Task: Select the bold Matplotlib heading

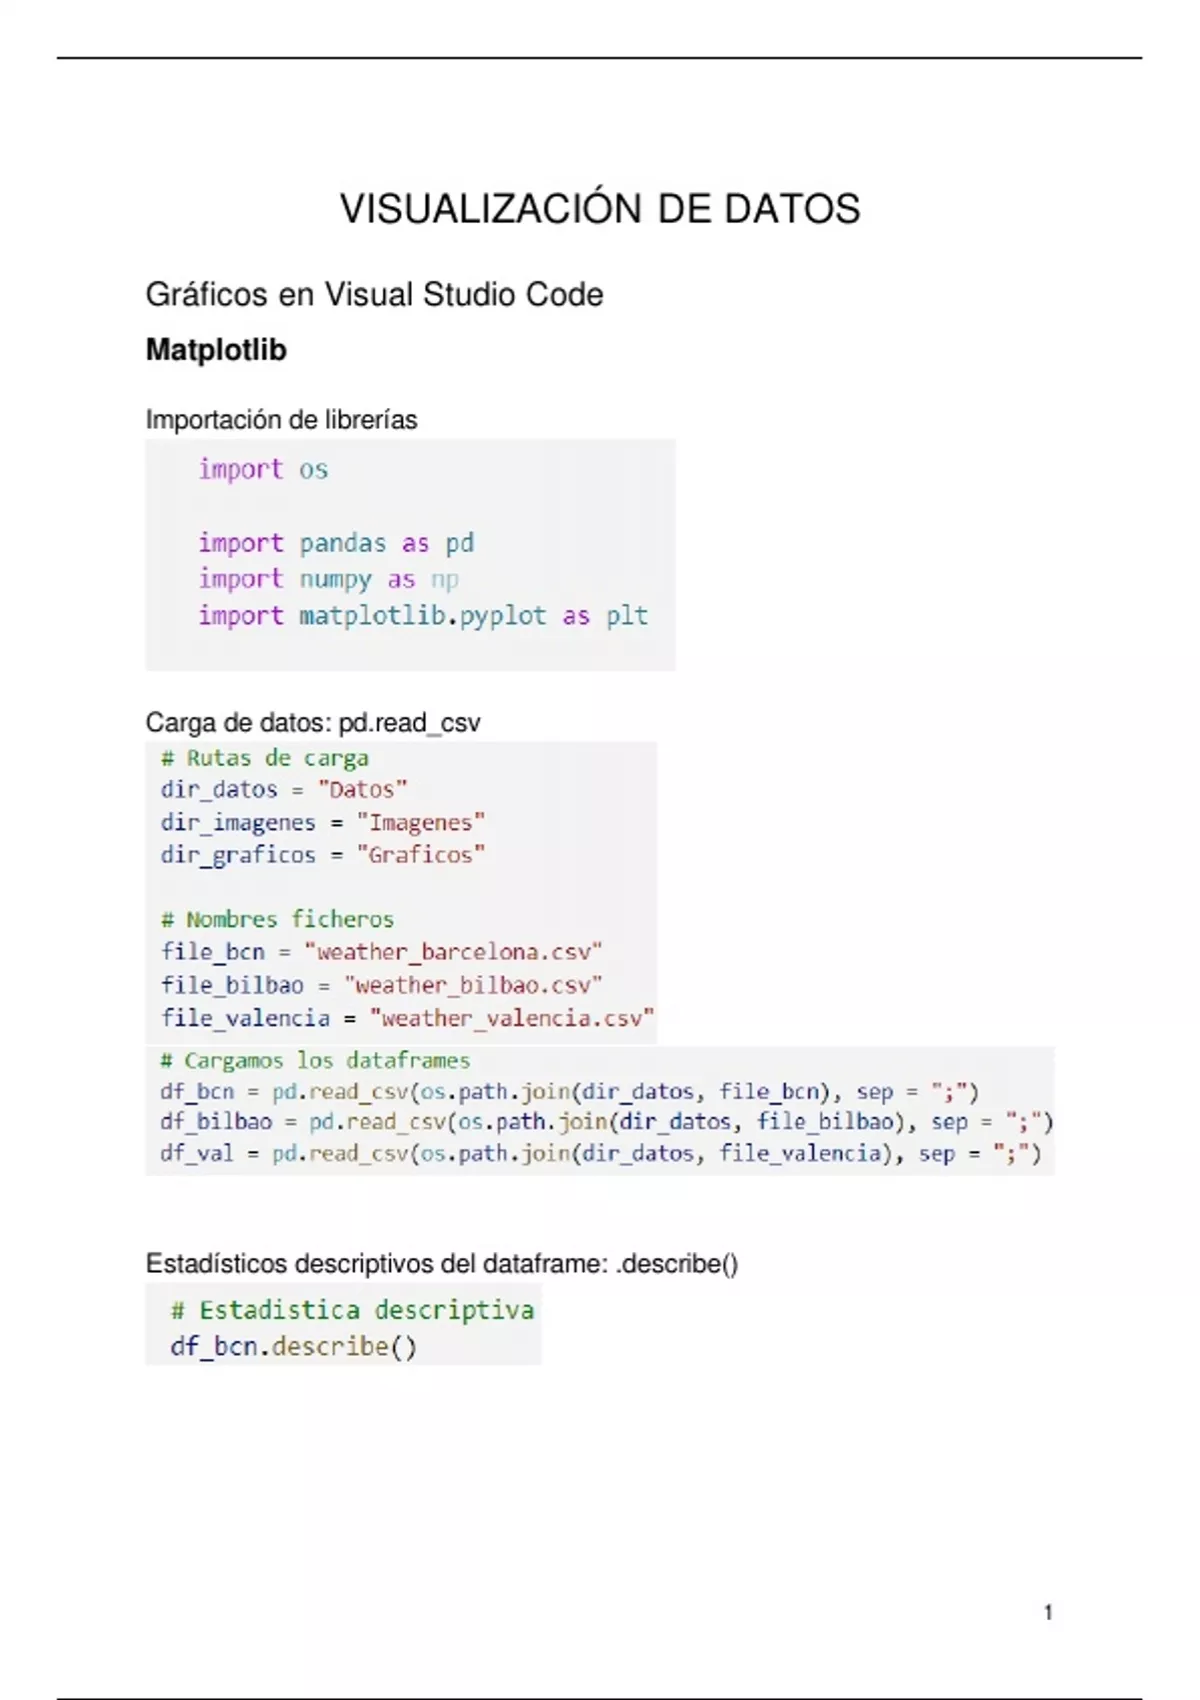Action: pyautogui.click(x=216, y=350)
